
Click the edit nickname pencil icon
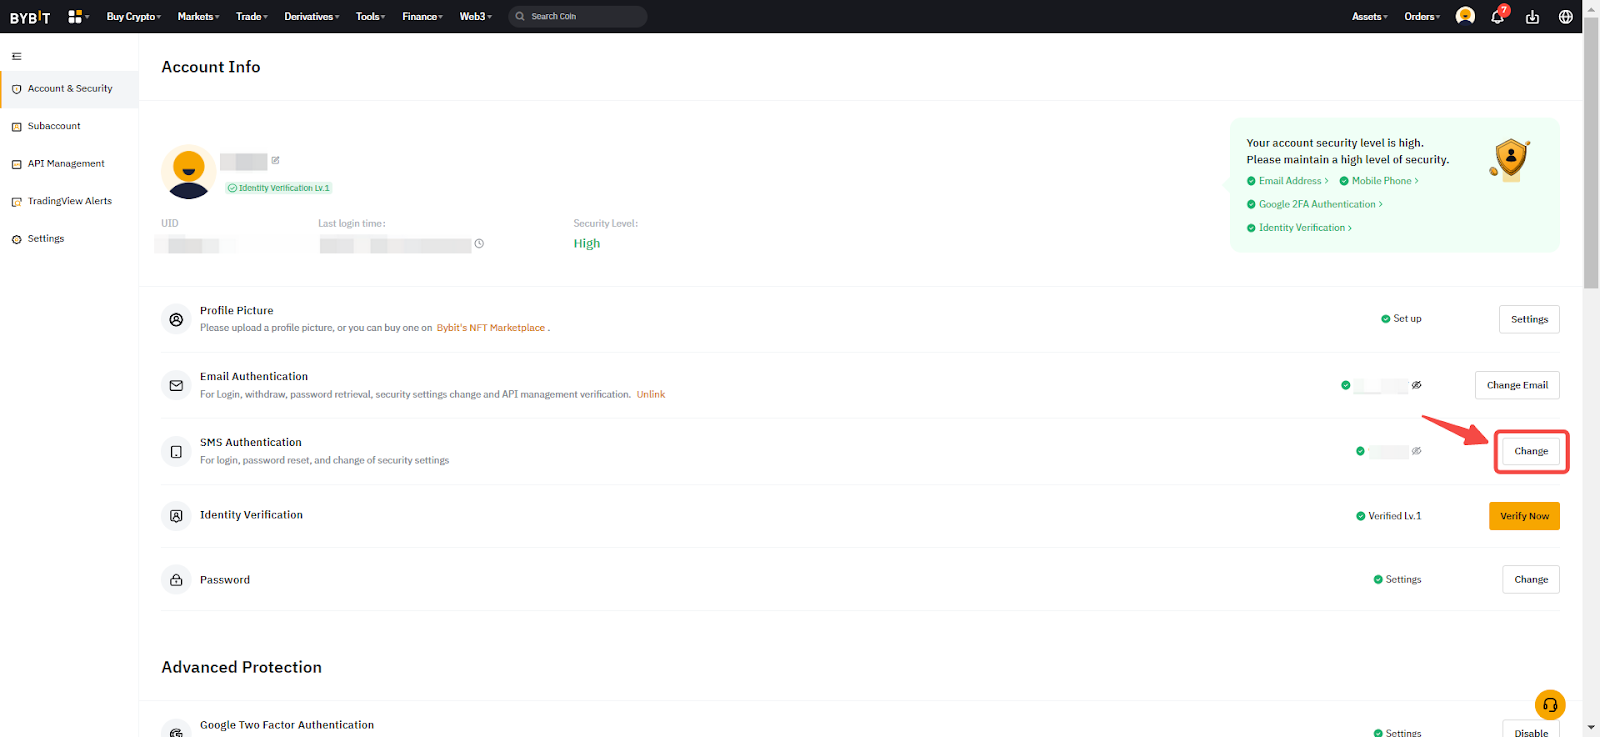coord(276,160)
